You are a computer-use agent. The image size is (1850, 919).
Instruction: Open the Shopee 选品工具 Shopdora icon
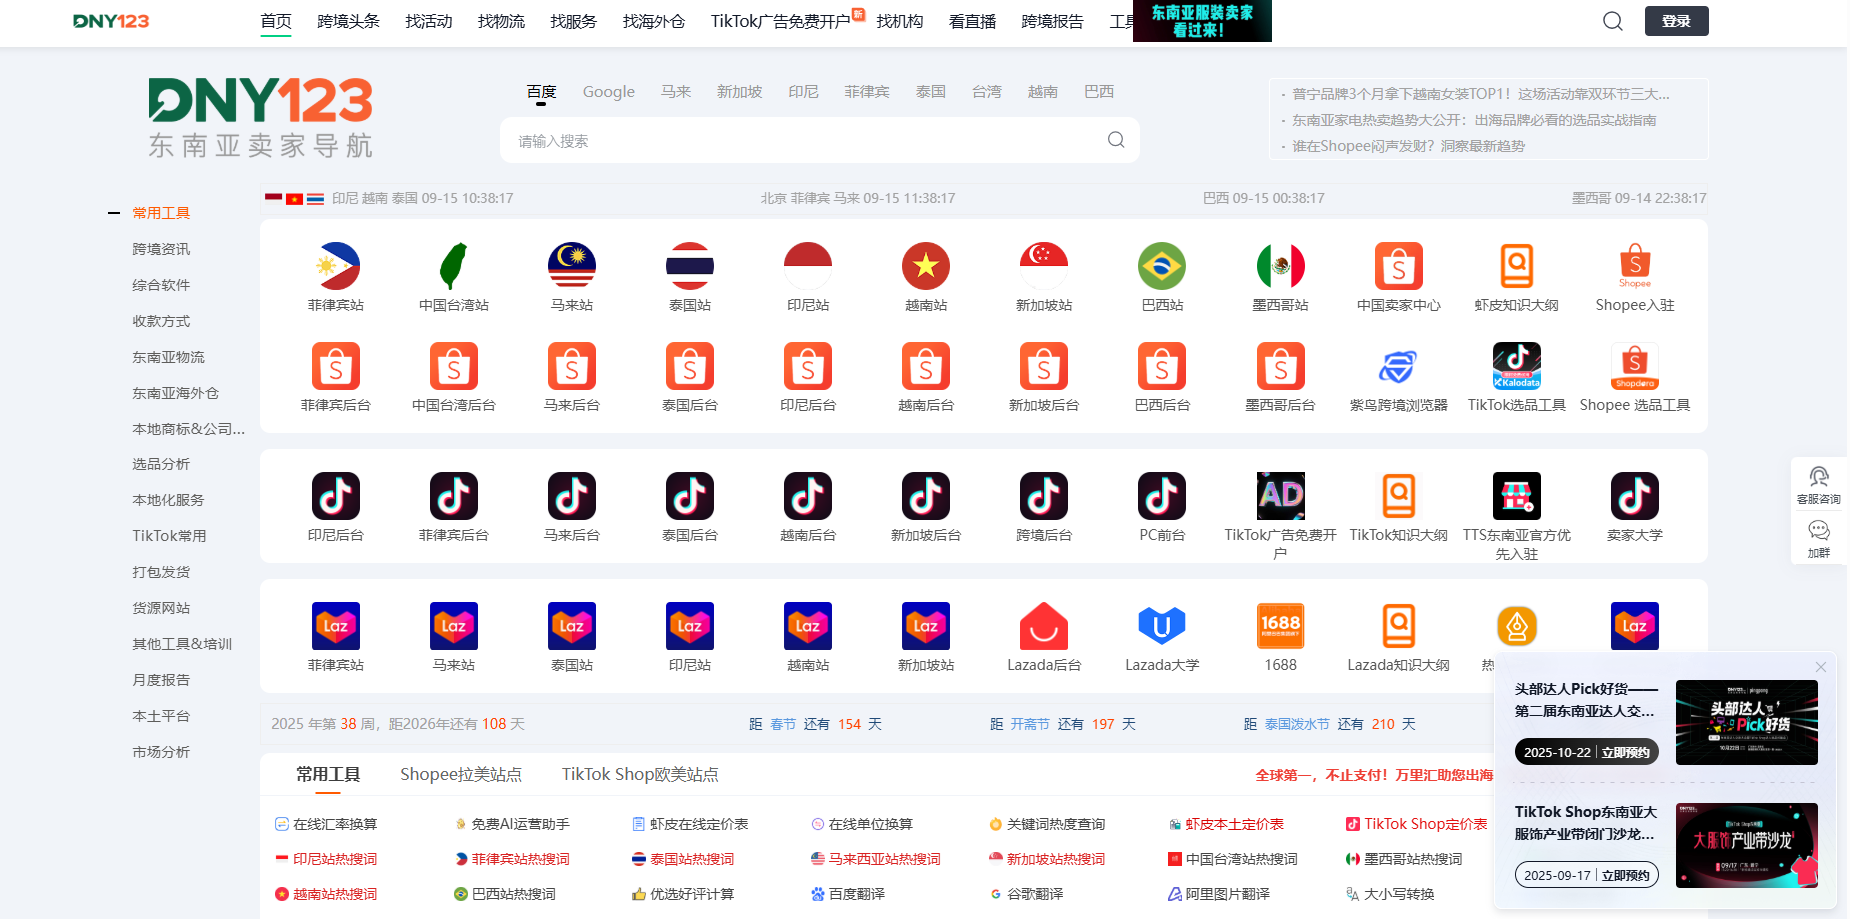pyautogui.click(x=1635, y=366)
